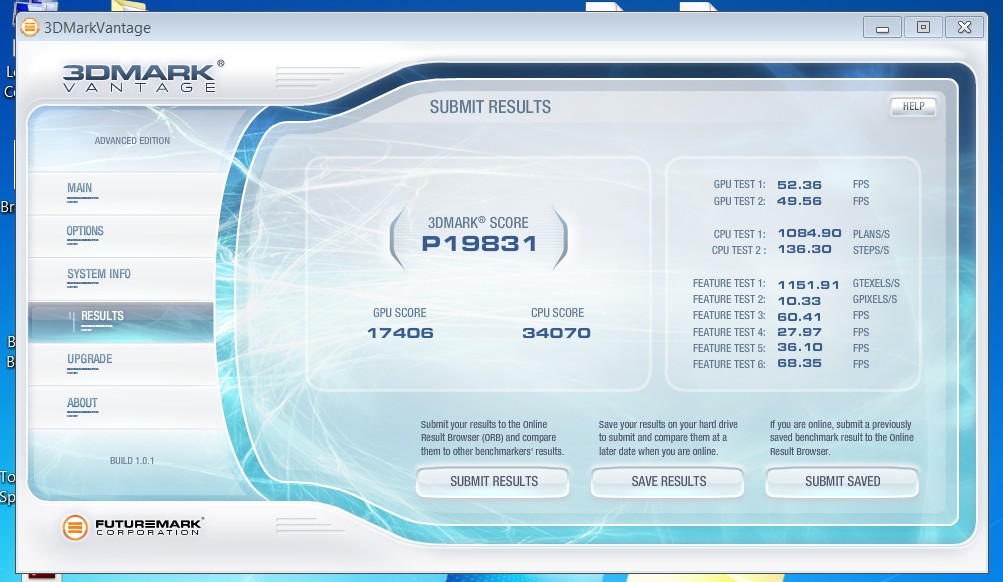Click the 3DMarkVantage title bar app icon

pyautogui.click(x=30, y=28)
